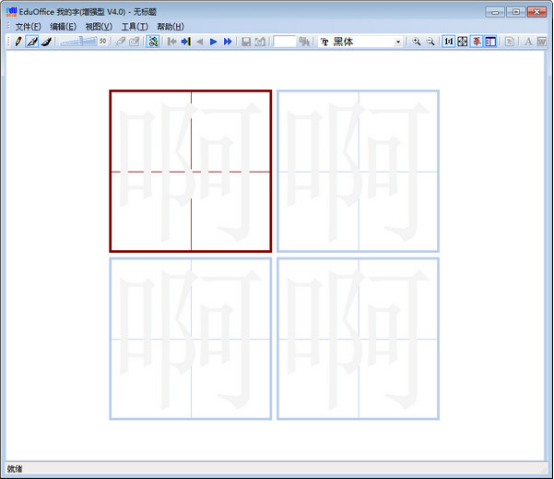Open the 编辑(E) menu
Screen dimensions: 554x479
(x=63, y=26)
